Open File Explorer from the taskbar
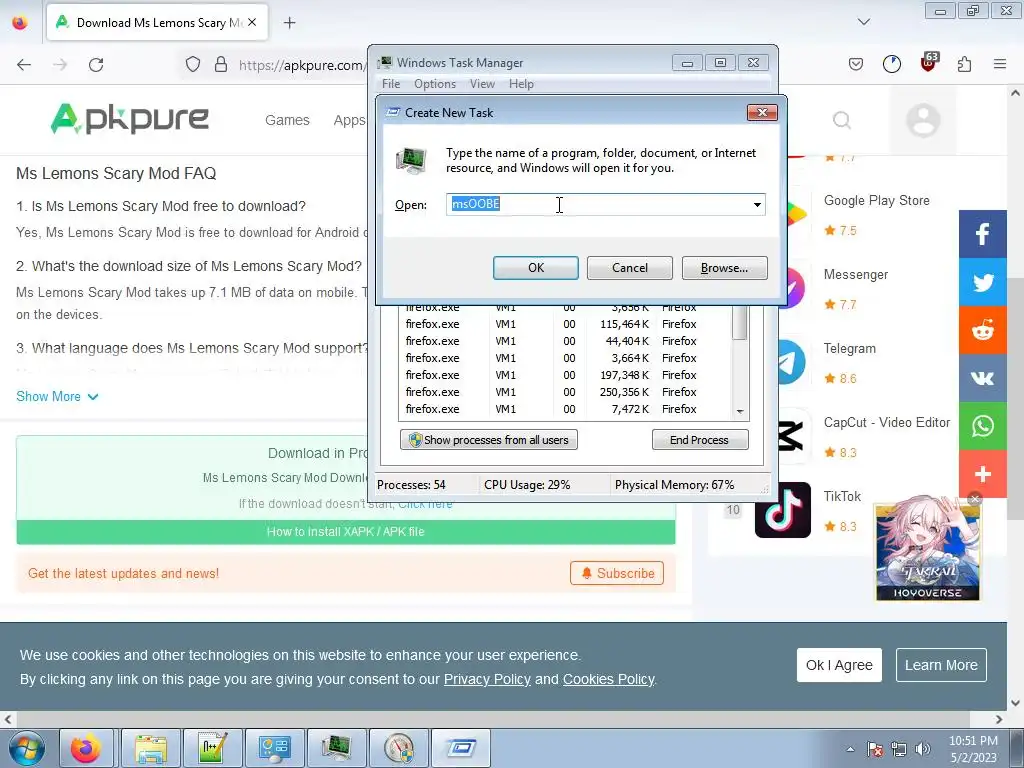 pyautogui.click(x=151, y=748)
